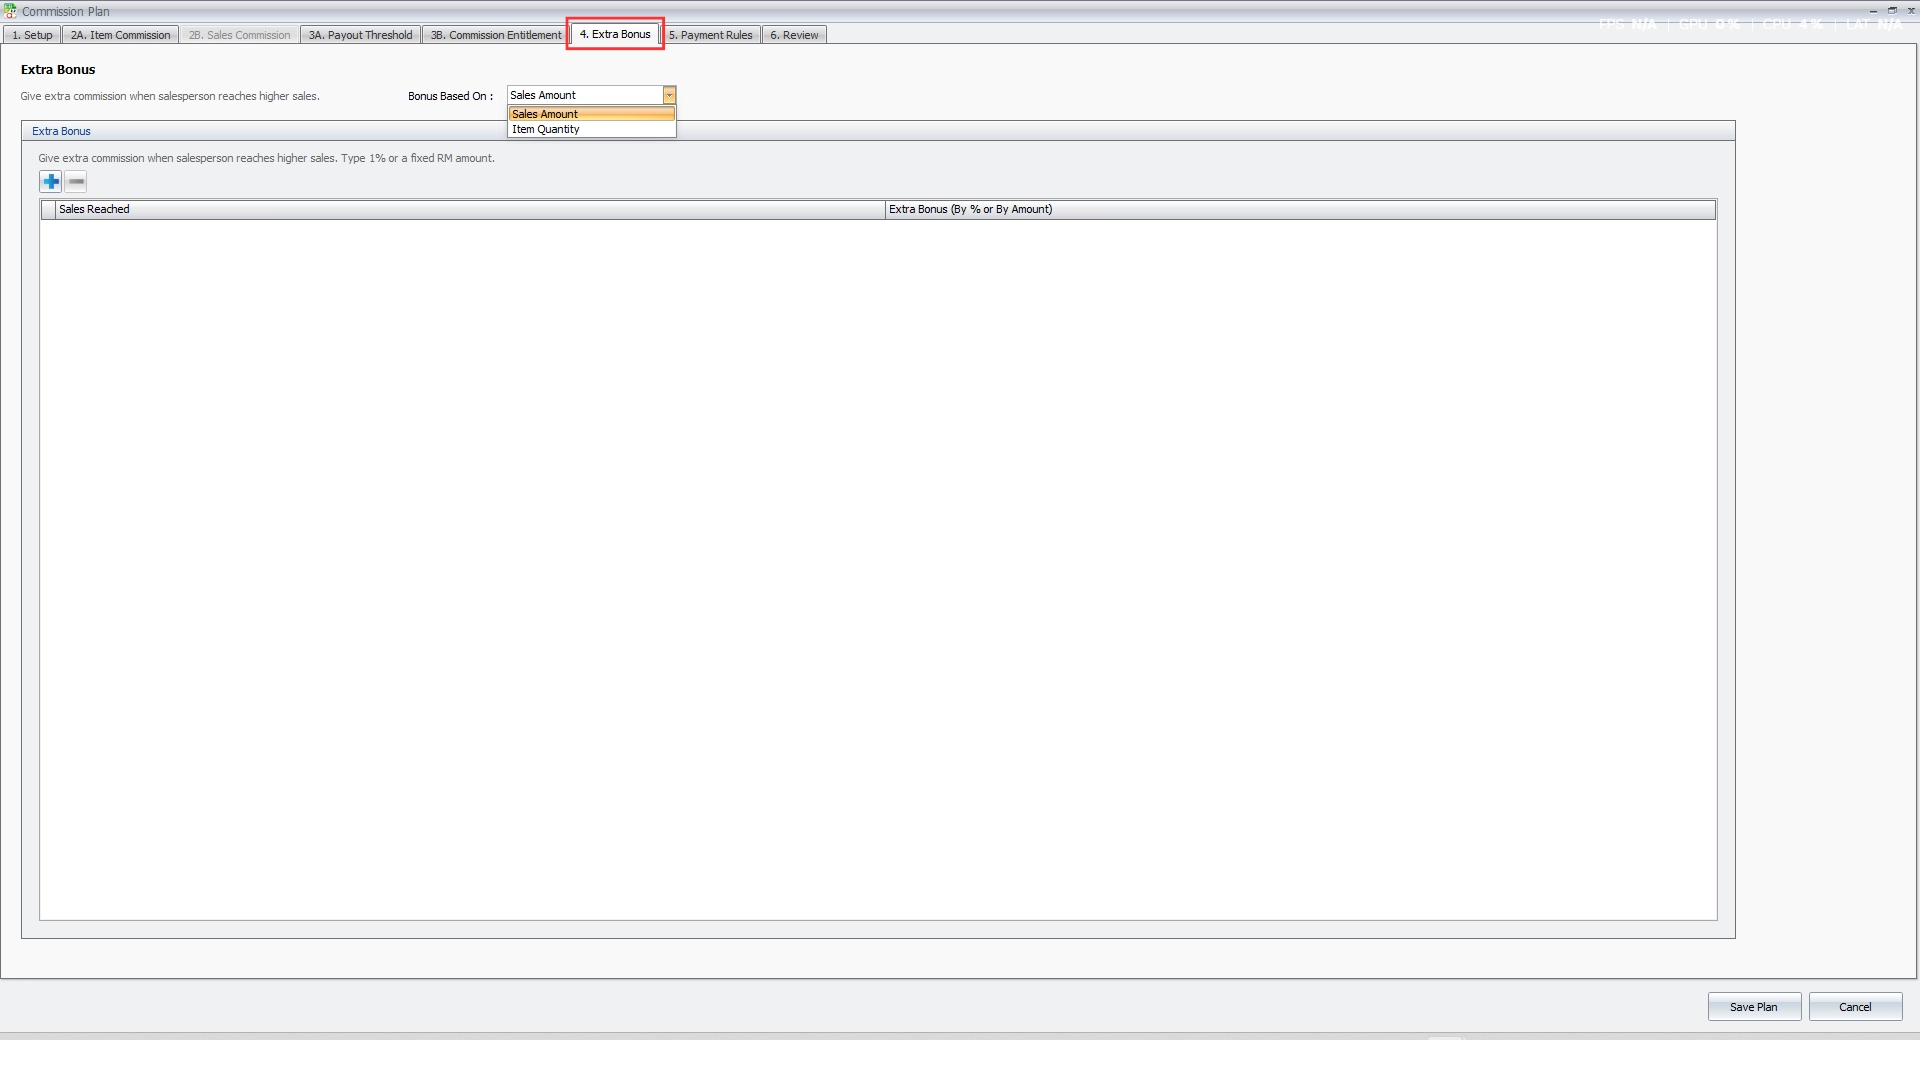Switch to 5. Payment Rules tab
Screen dimensions: 1920x1080
click(710, 35)
